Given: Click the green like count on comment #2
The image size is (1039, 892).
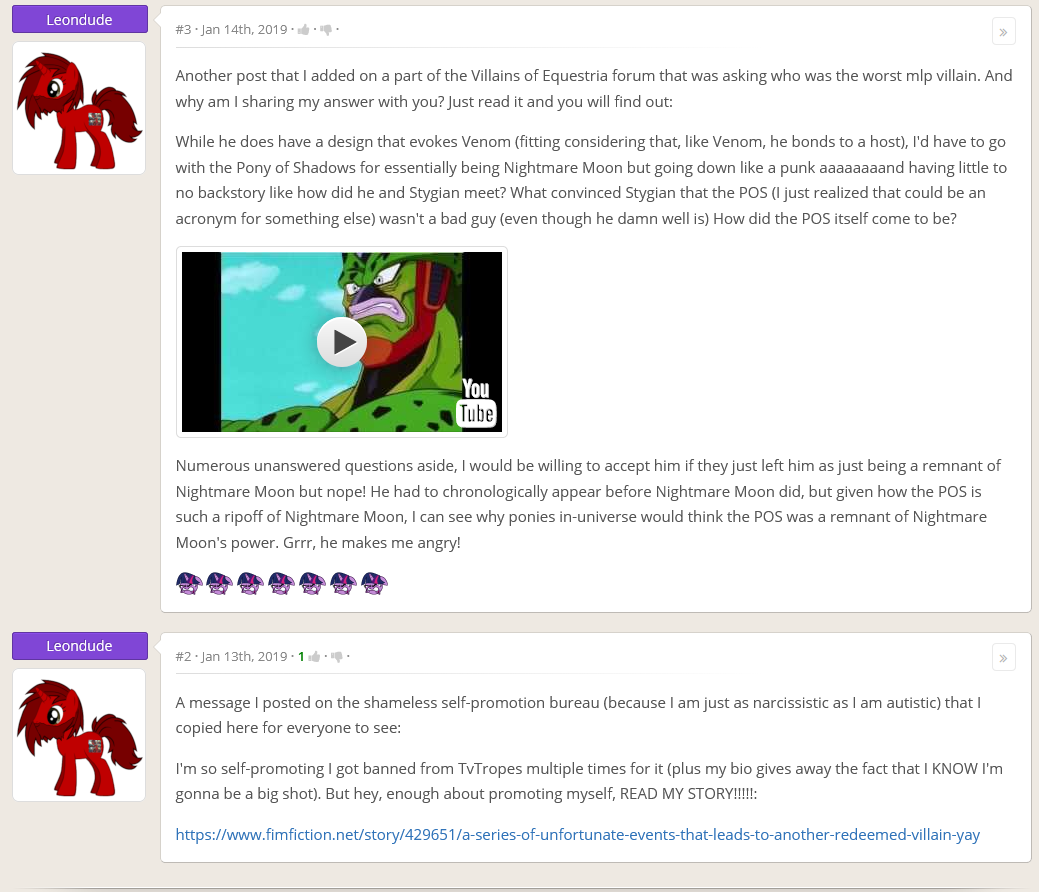Looking at the screenshot, I should pyautogui.click(x=301, y=657).
